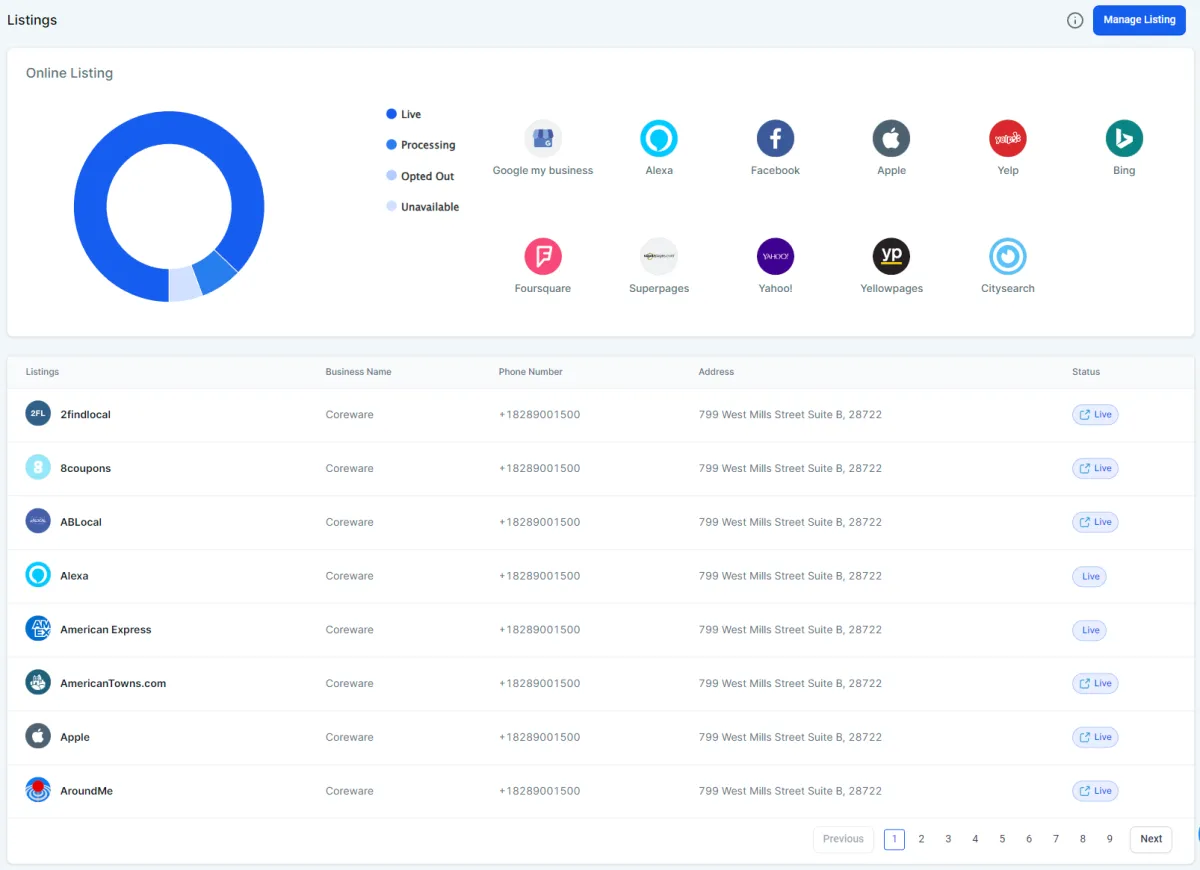Click the Yellowpages directory icon
The image size is (1200, 870).
[x=891, y=256]
